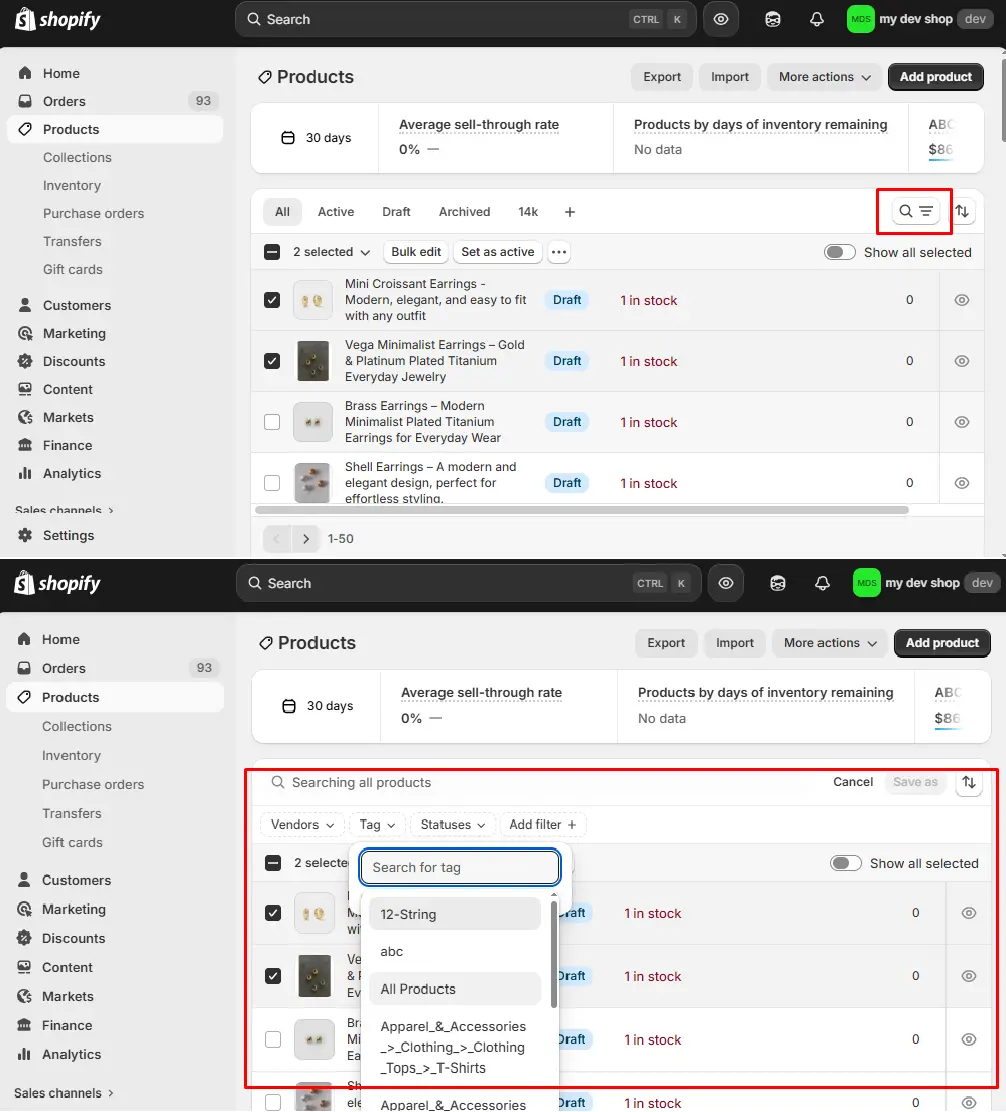The width and height of the screenshot is (1006, 1112).
Task: Open the notifications bell icon
Action: coord(816,19)
